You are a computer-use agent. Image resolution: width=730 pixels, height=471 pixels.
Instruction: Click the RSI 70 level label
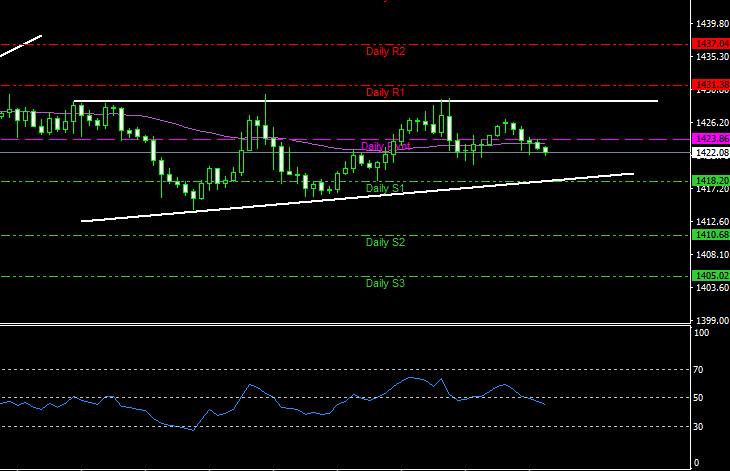tap(698, 370)
